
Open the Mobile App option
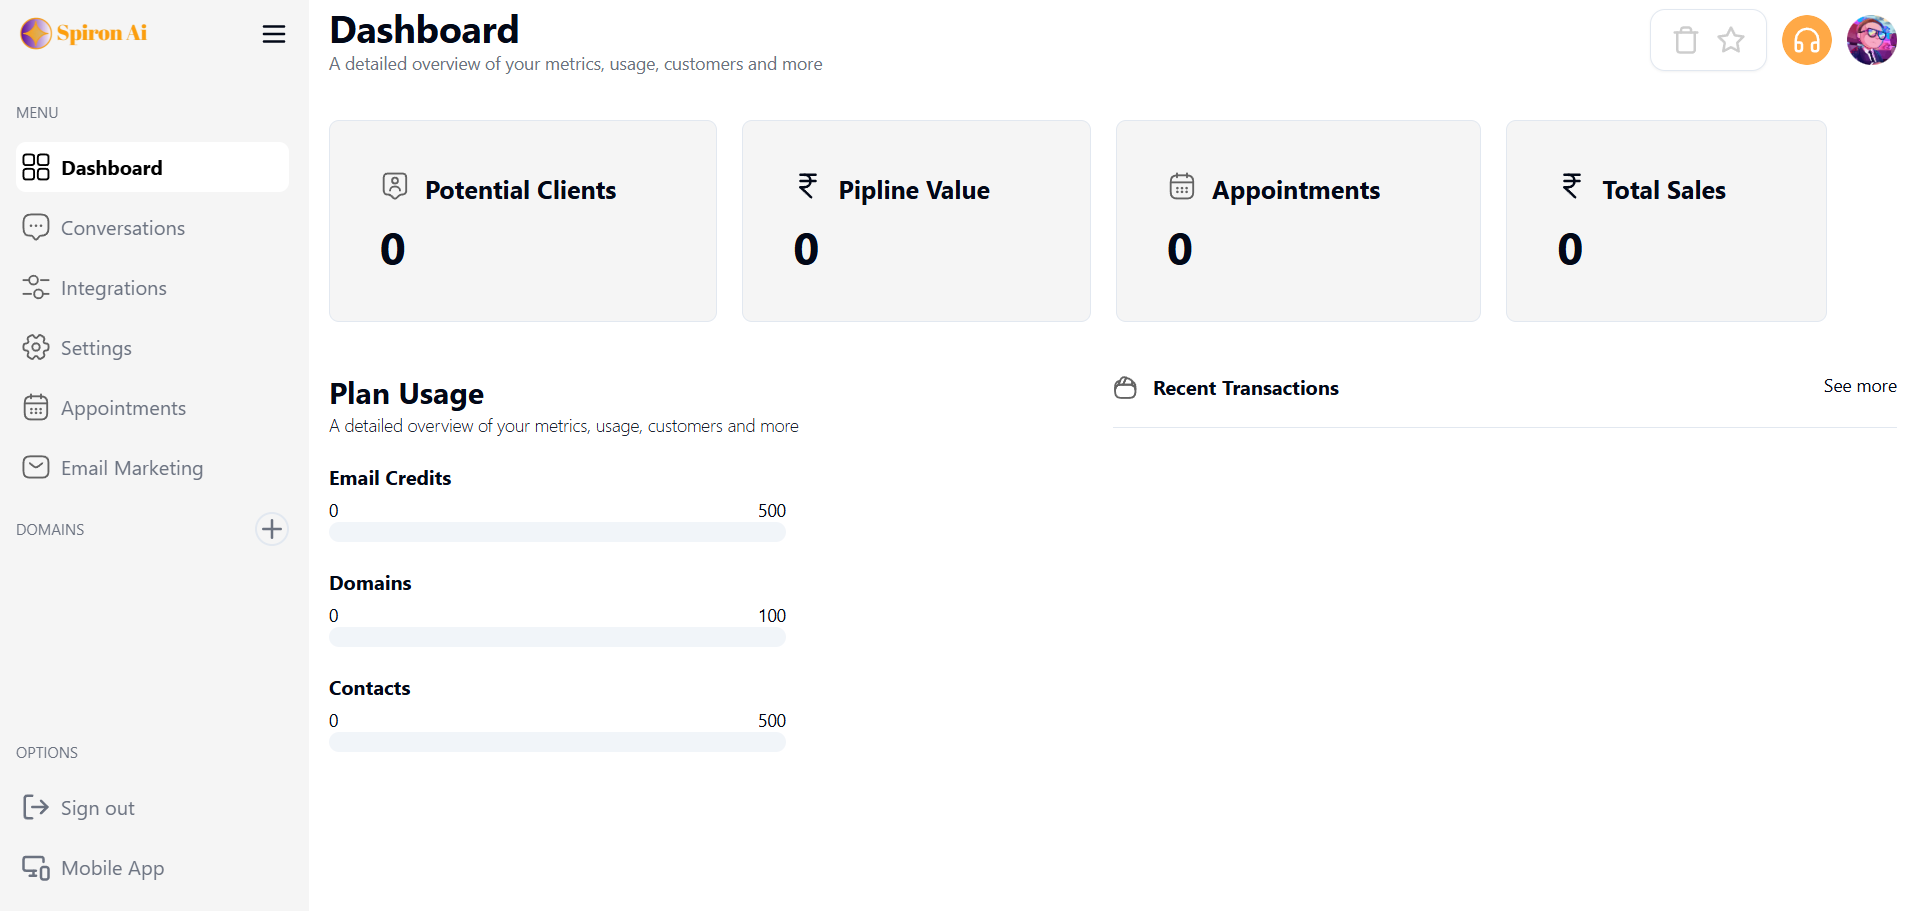coord(112,868)
